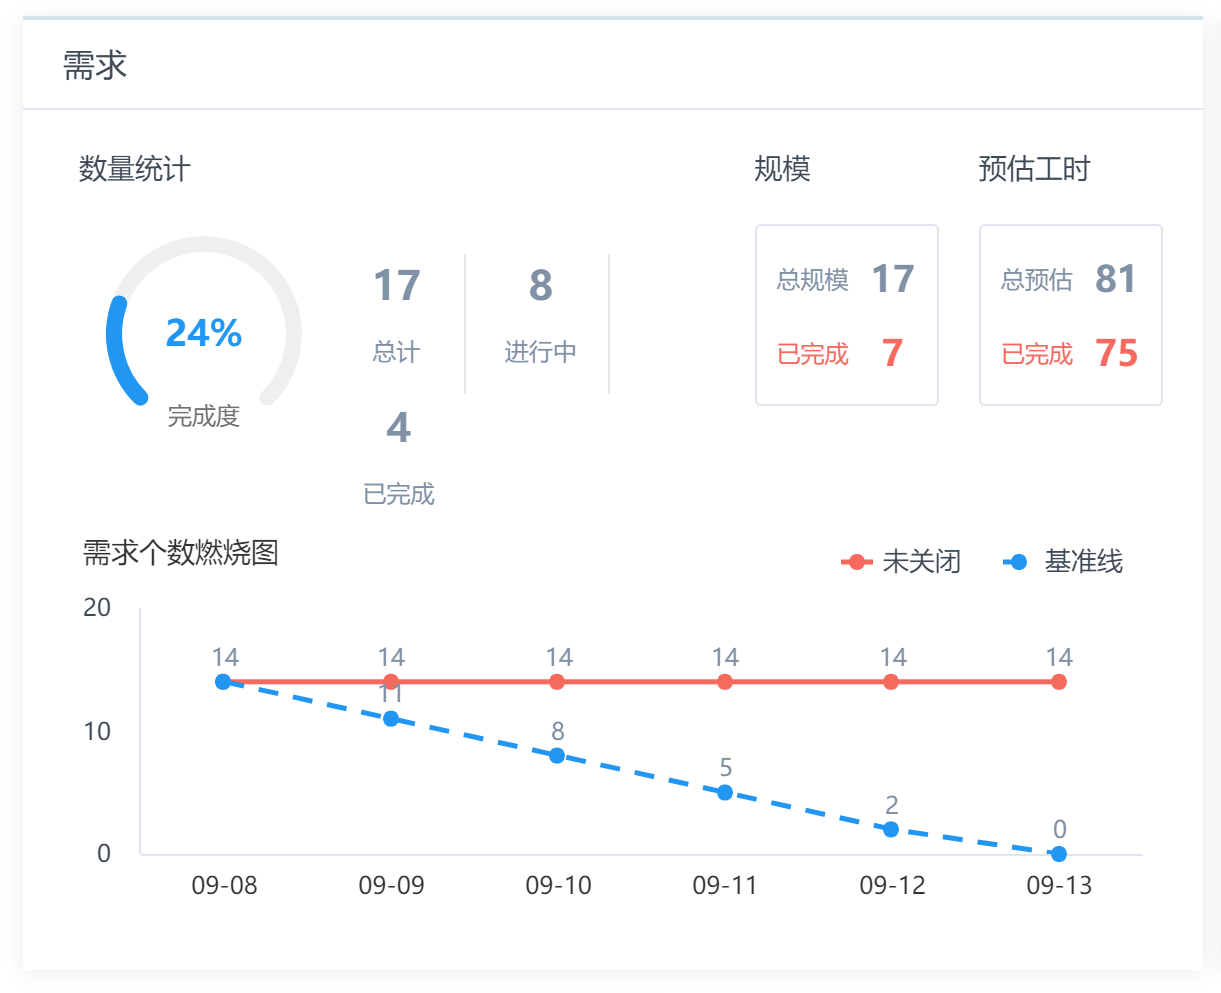Click the 17 总计 count
The height and width of the screenshot is (993, 1221).
click(397, 286)
